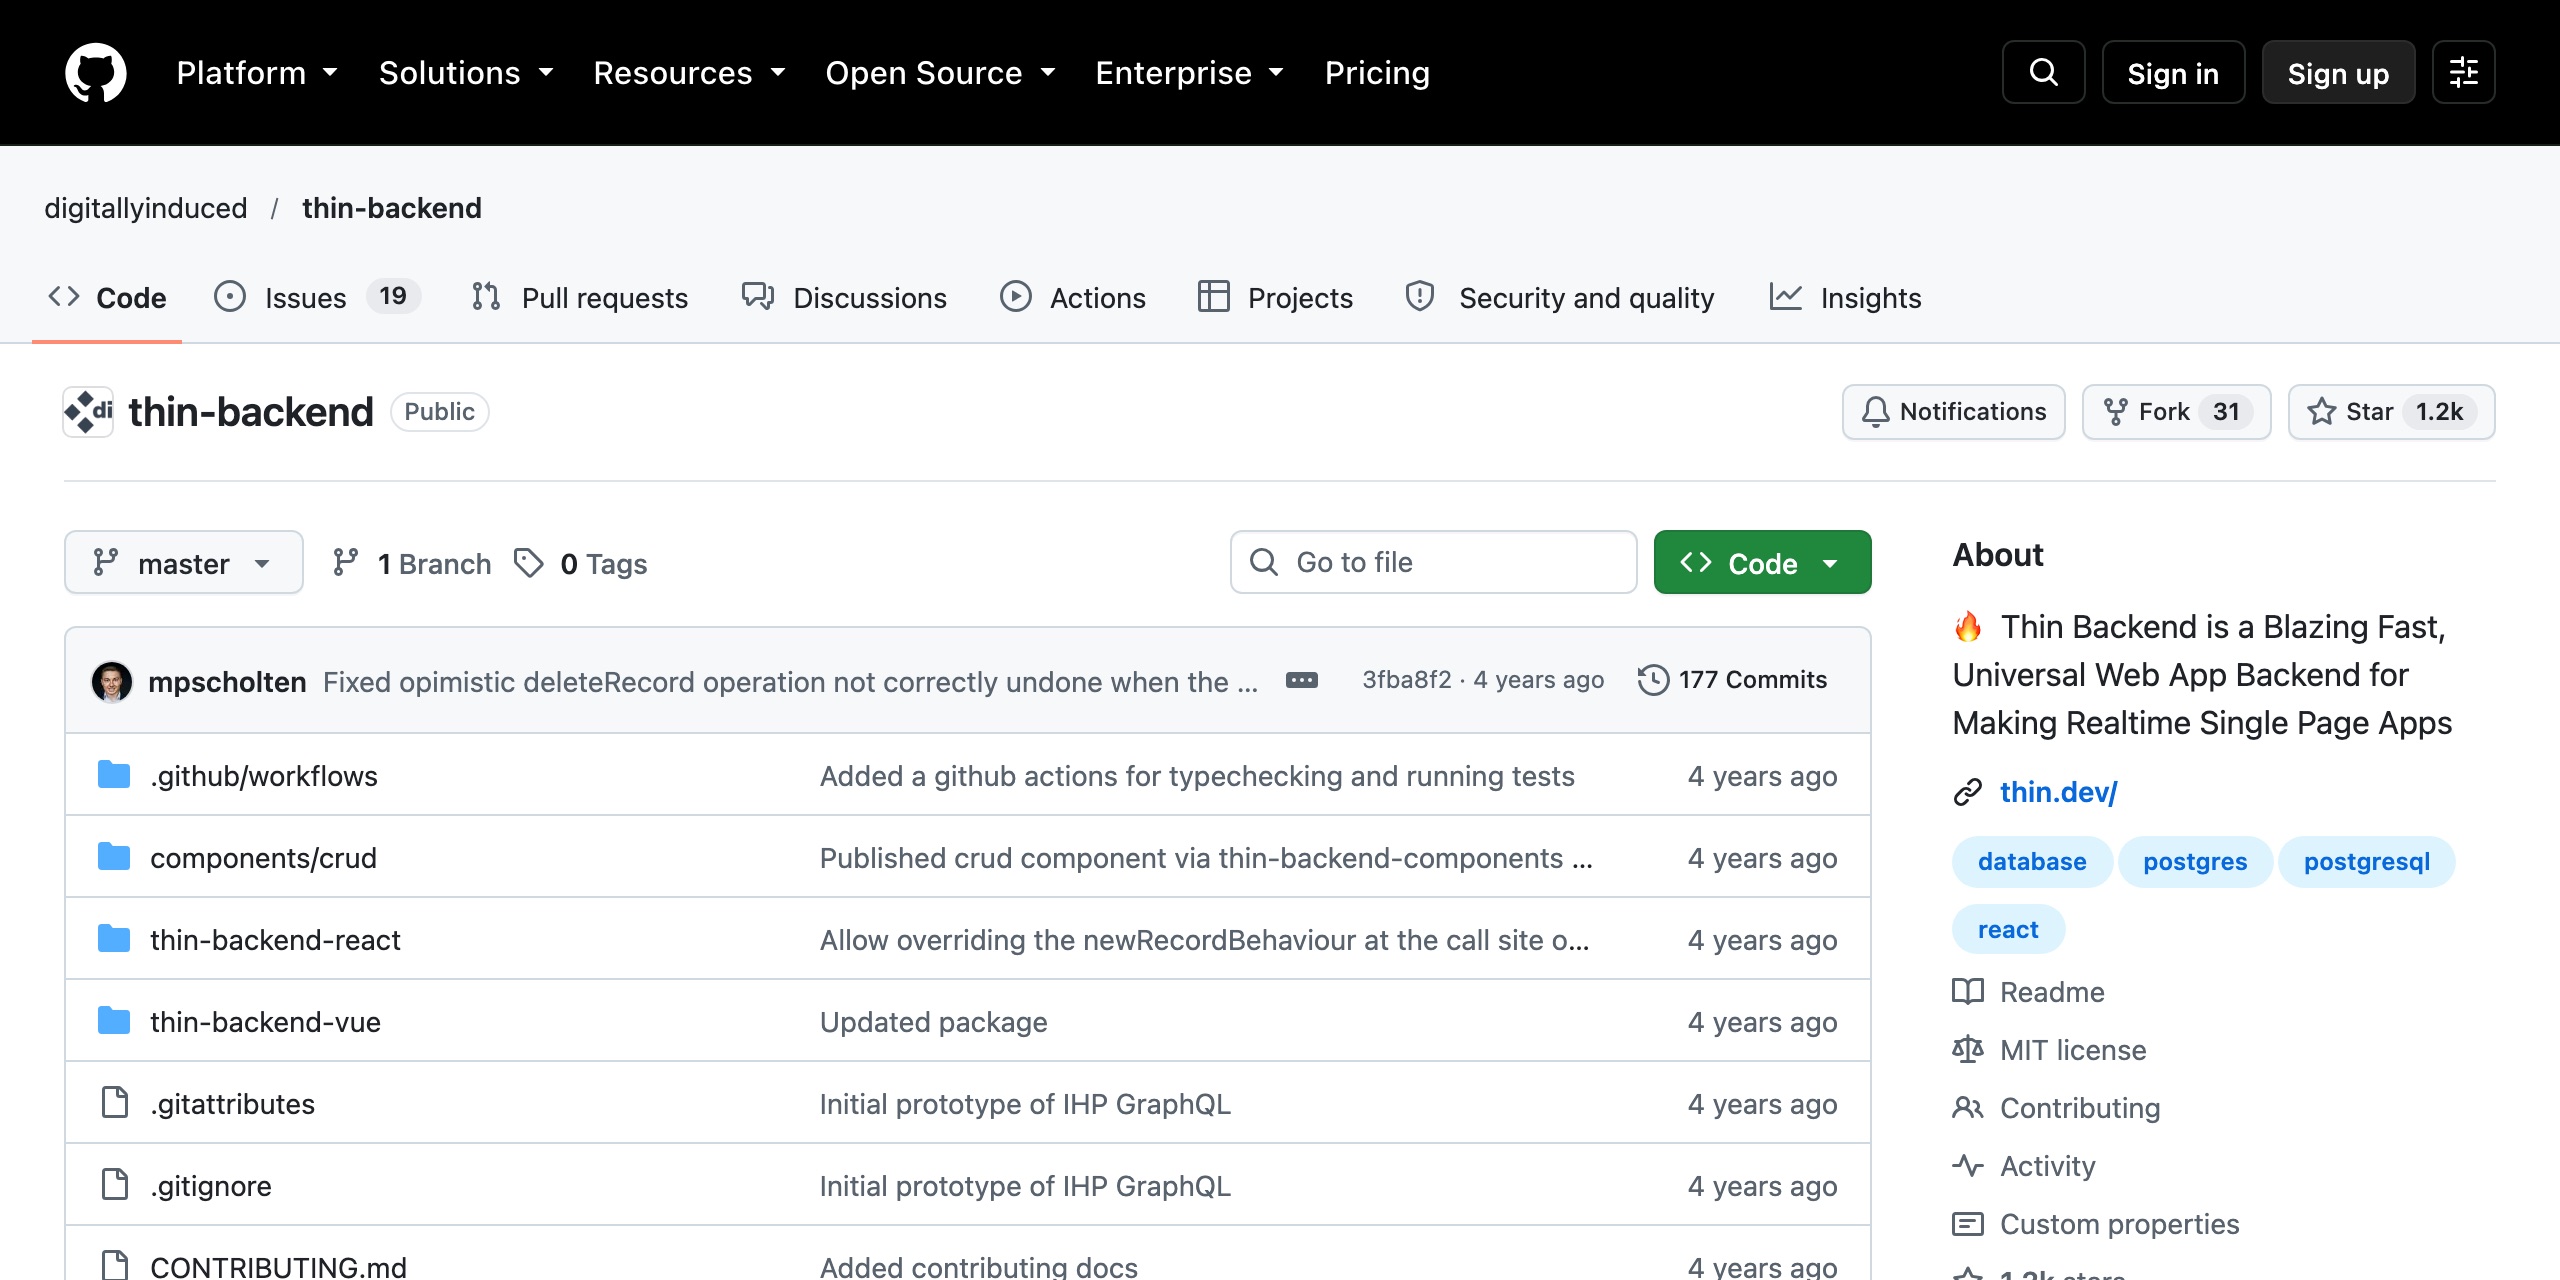Viewport: 2560px width, 1280px height.
Task: Open the green Code dropdown
Action: pos(1762,562)
